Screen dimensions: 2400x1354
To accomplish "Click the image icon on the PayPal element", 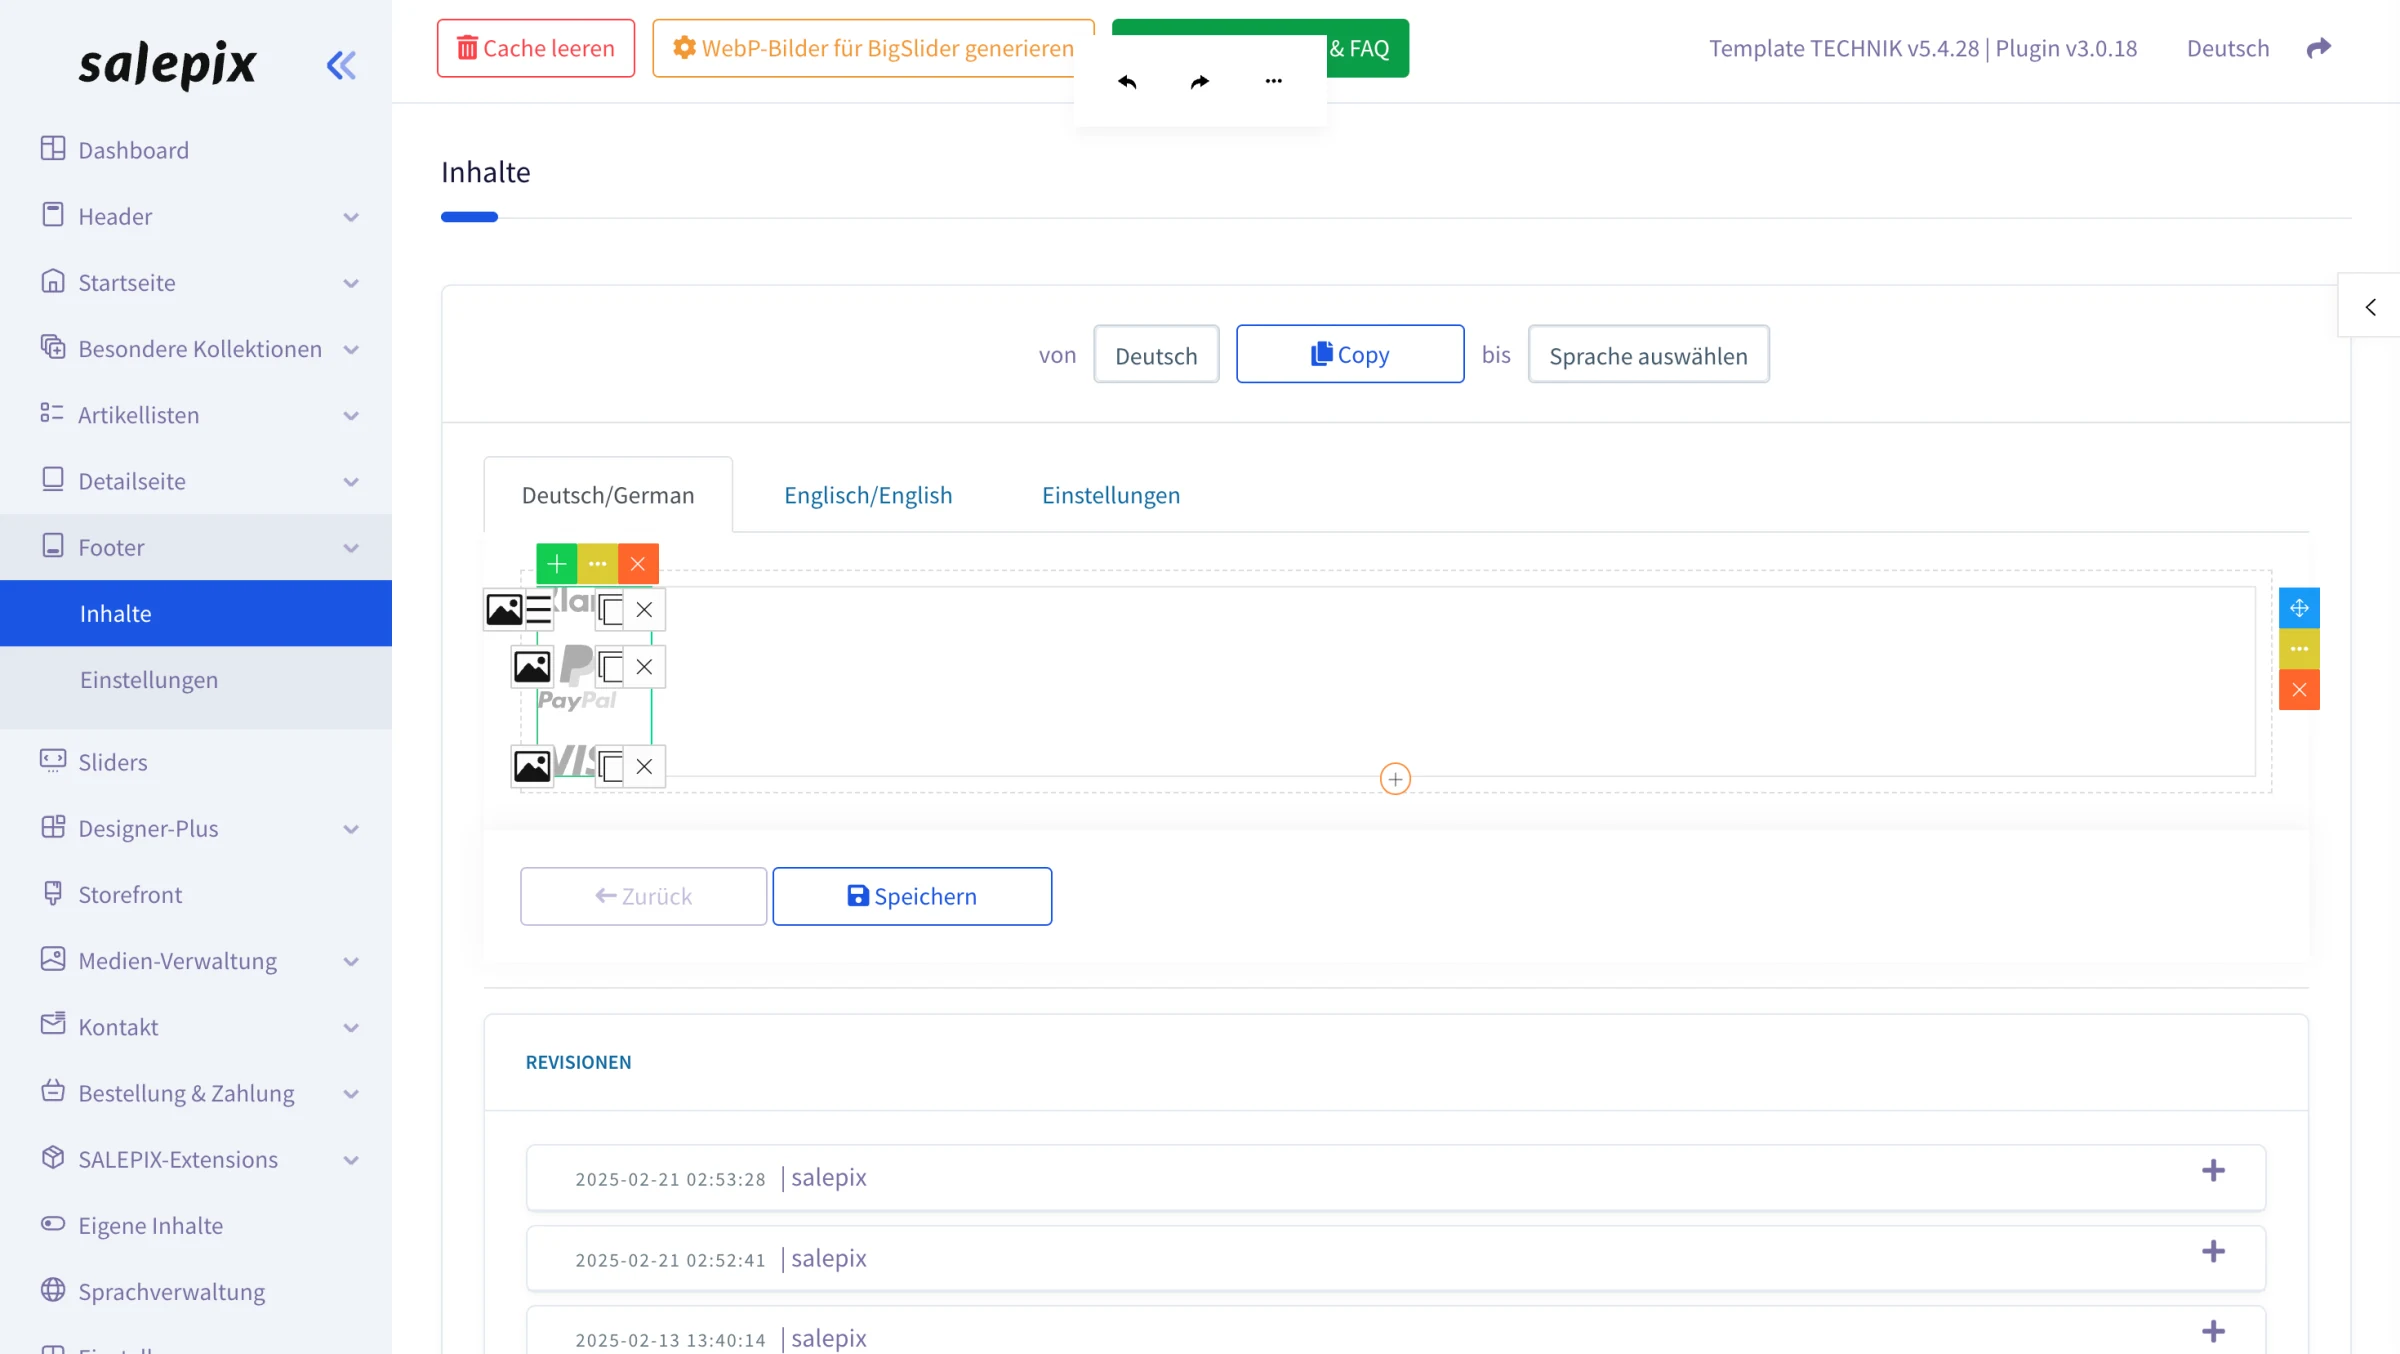I will click(x=532, y=667).
